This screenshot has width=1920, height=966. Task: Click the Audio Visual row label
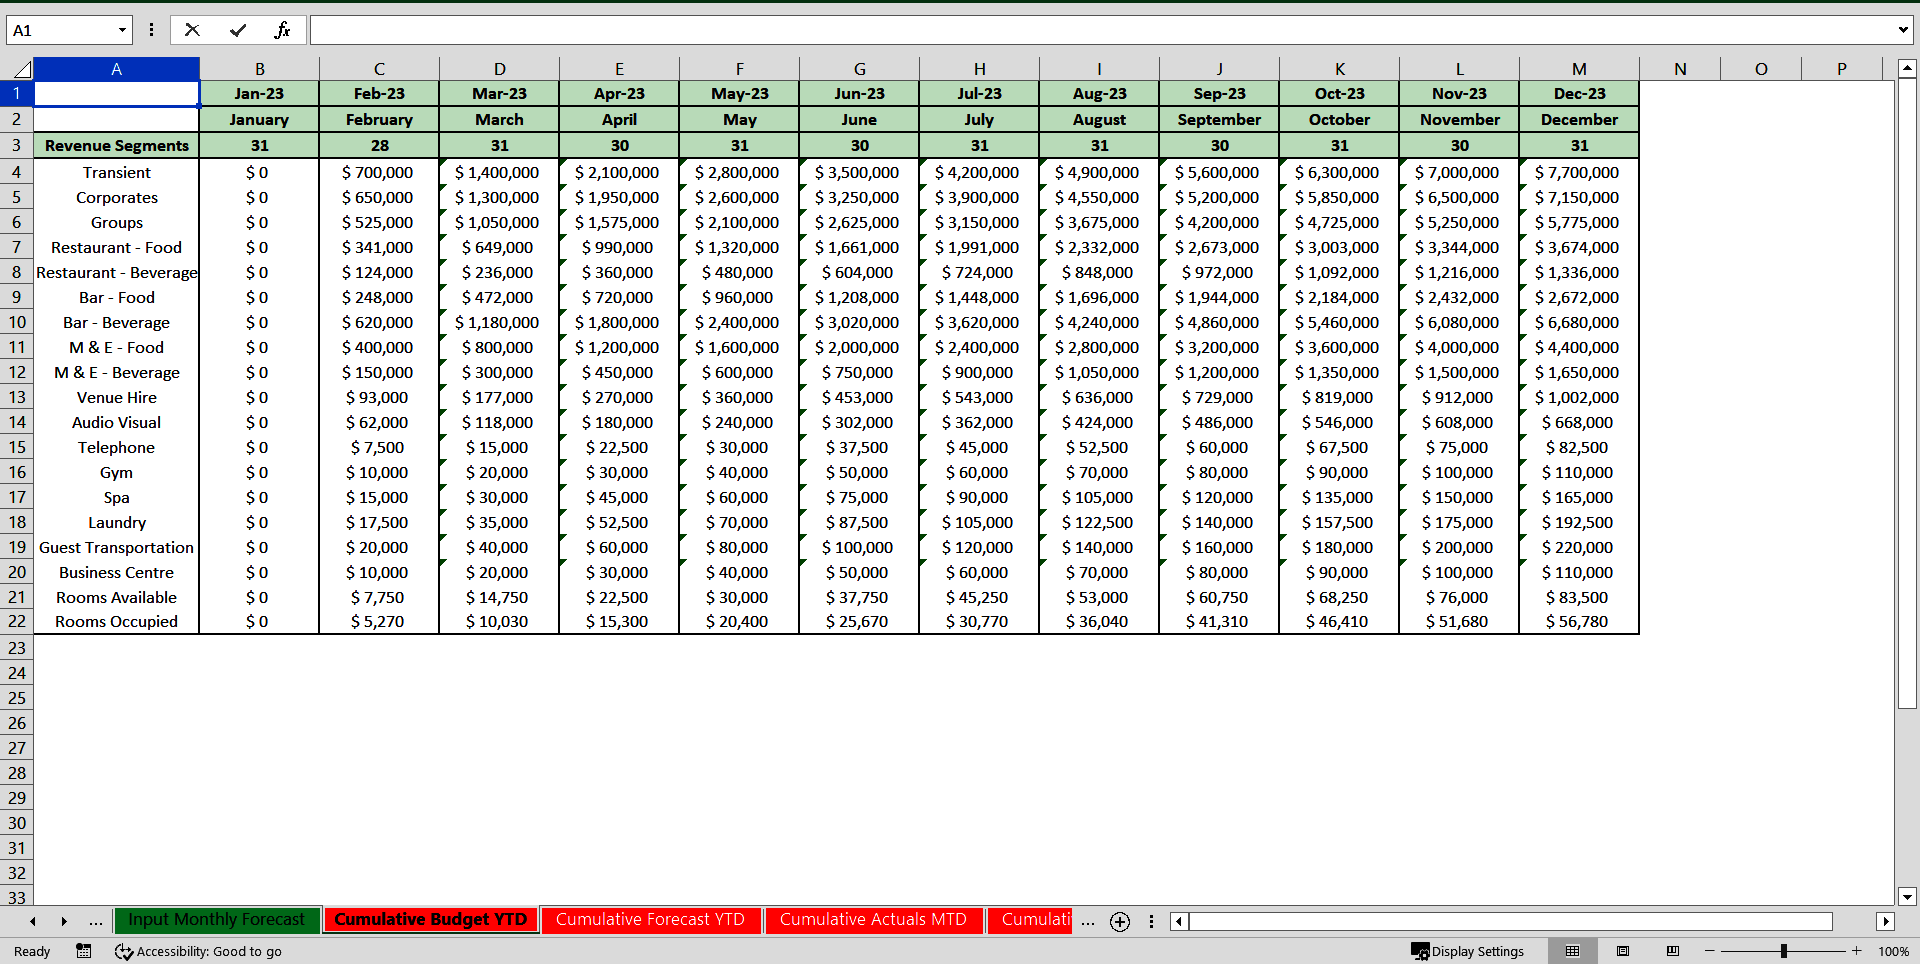[117, 422]
